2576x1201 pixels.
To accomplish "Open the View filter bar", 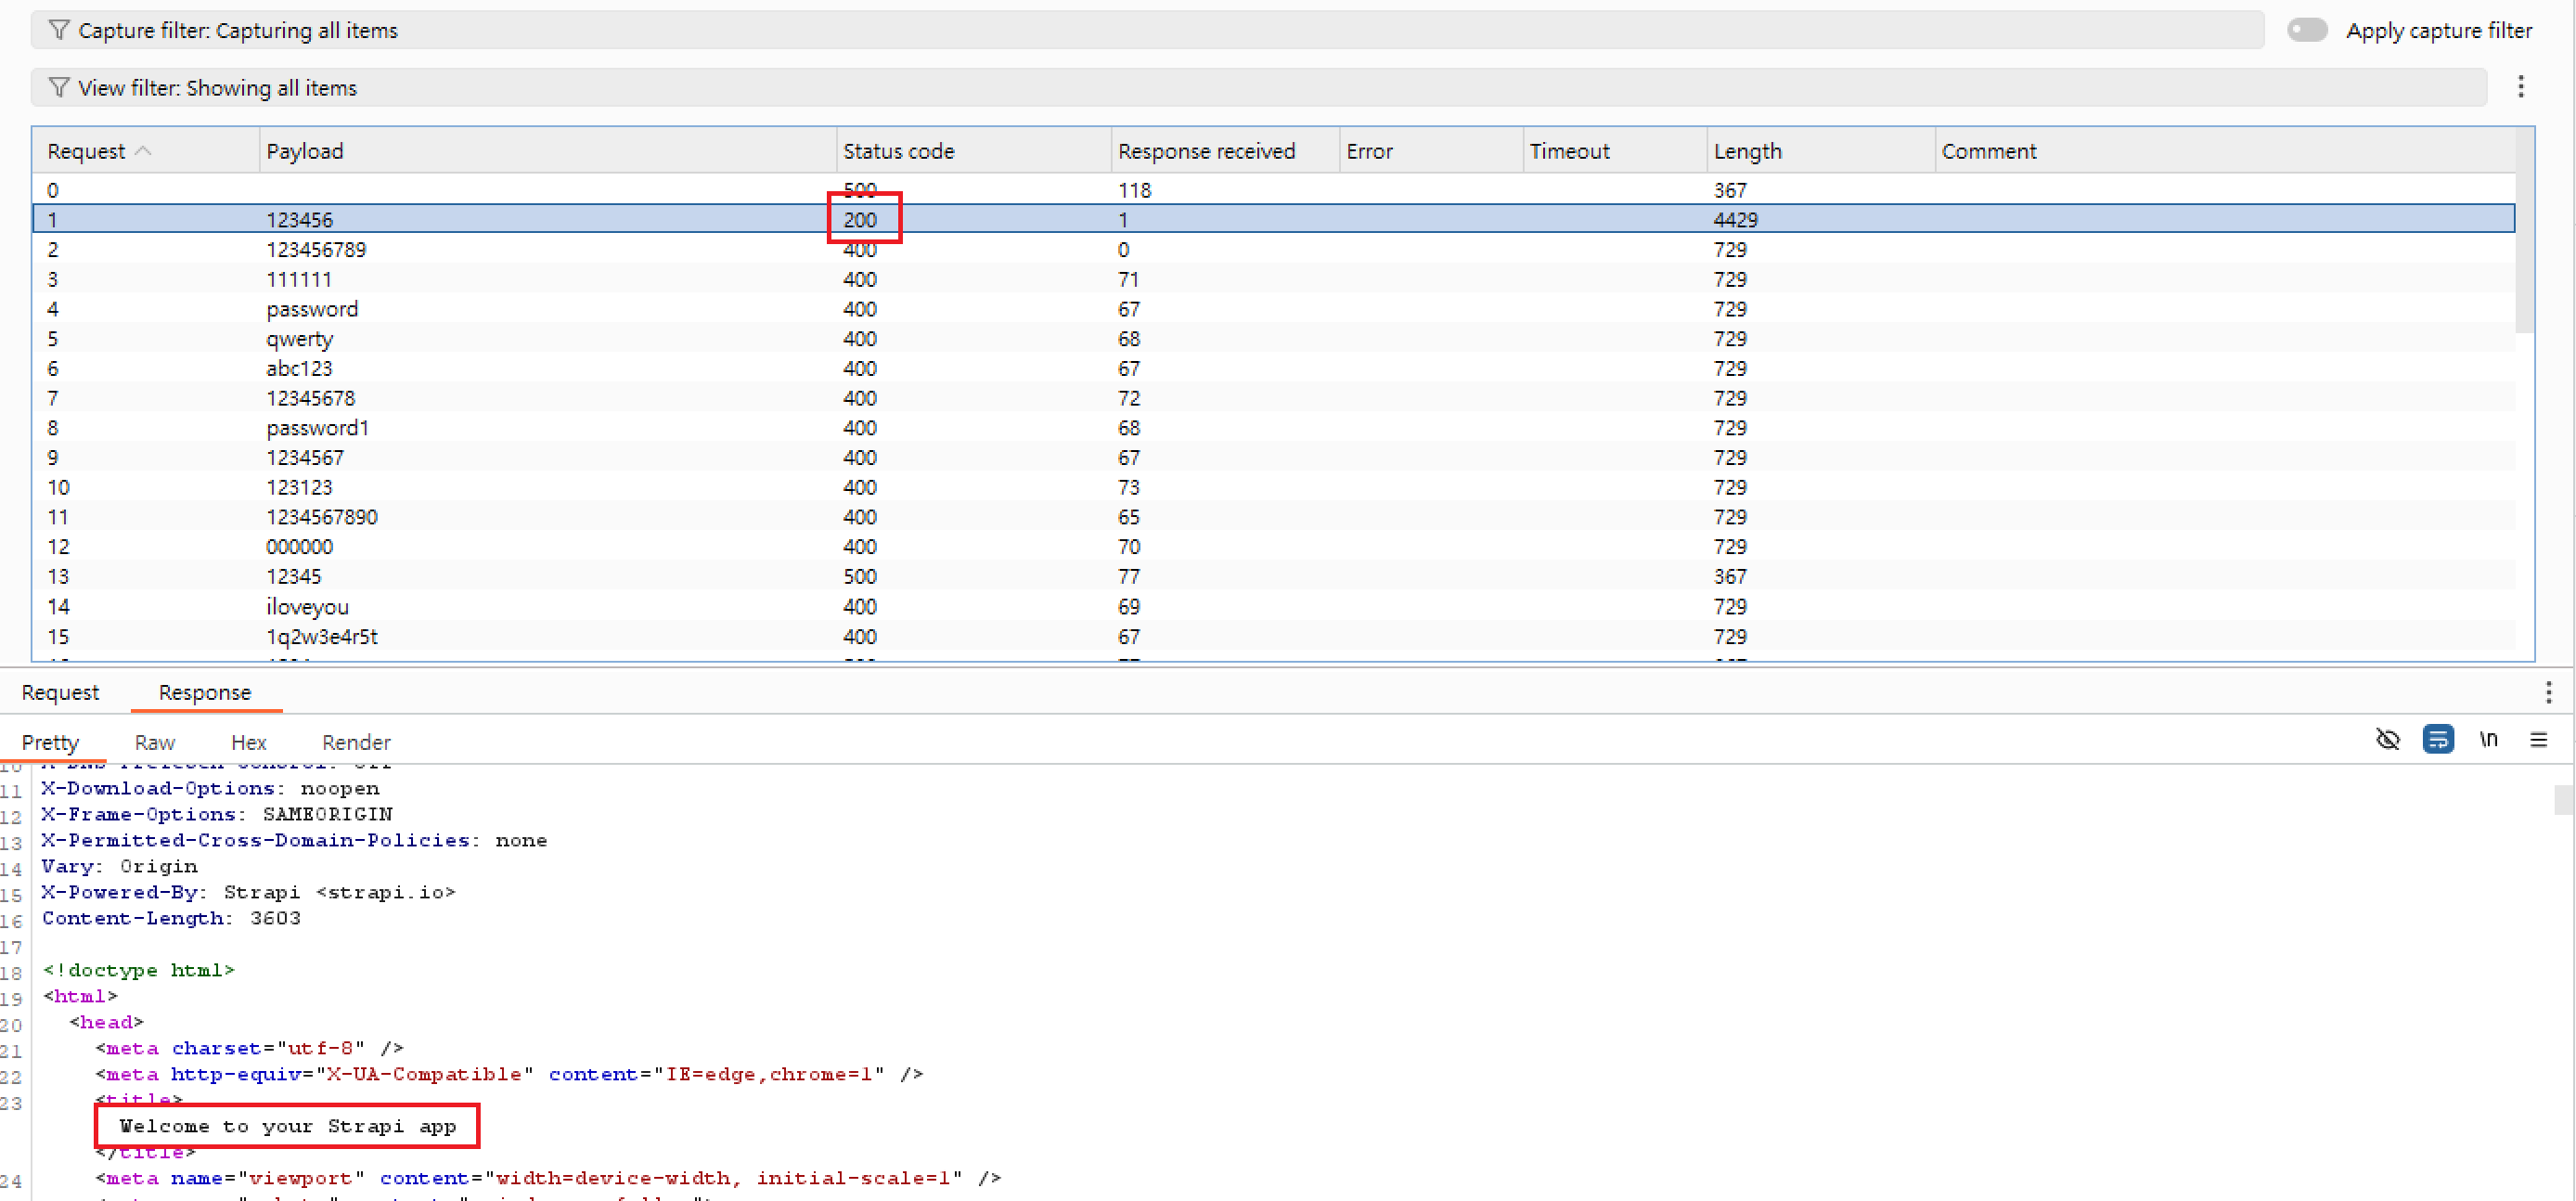I will (x=1258, y=87).
